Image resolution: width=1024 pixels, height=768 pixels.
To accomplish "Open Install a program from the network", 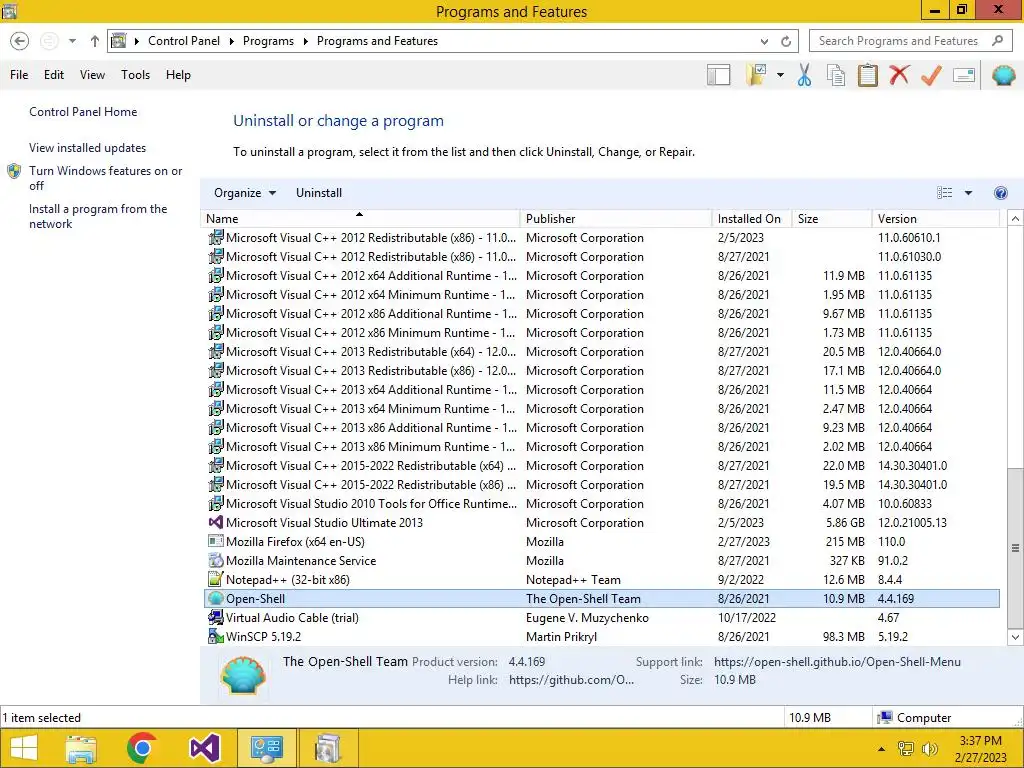I will coord(98,216).
